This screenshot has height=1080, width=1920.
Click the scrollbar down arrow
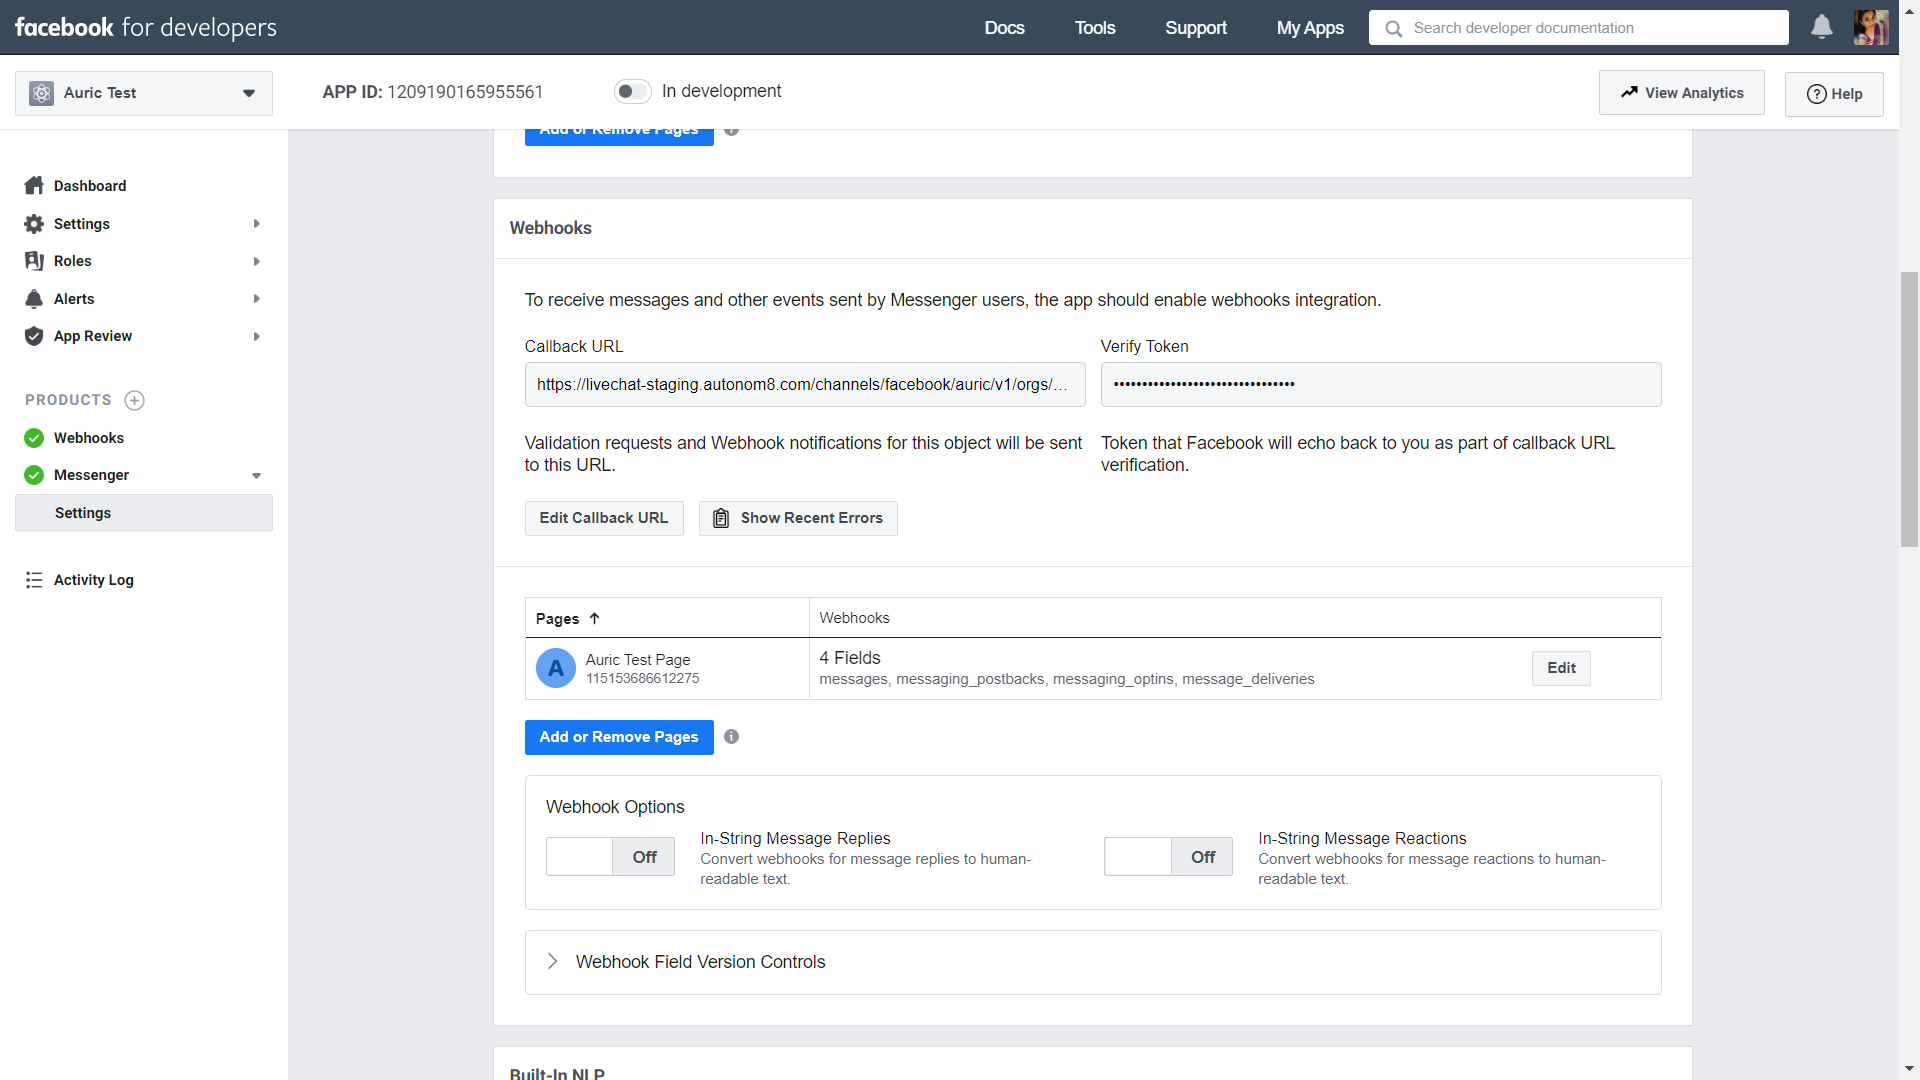coord(1909,1069)
